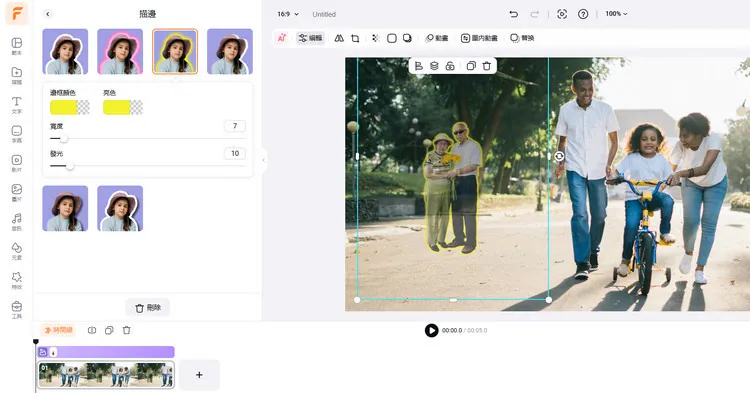
Task: Toggle the lock icon above canvas
Action: pyautogui.click(x=450, y=66)
